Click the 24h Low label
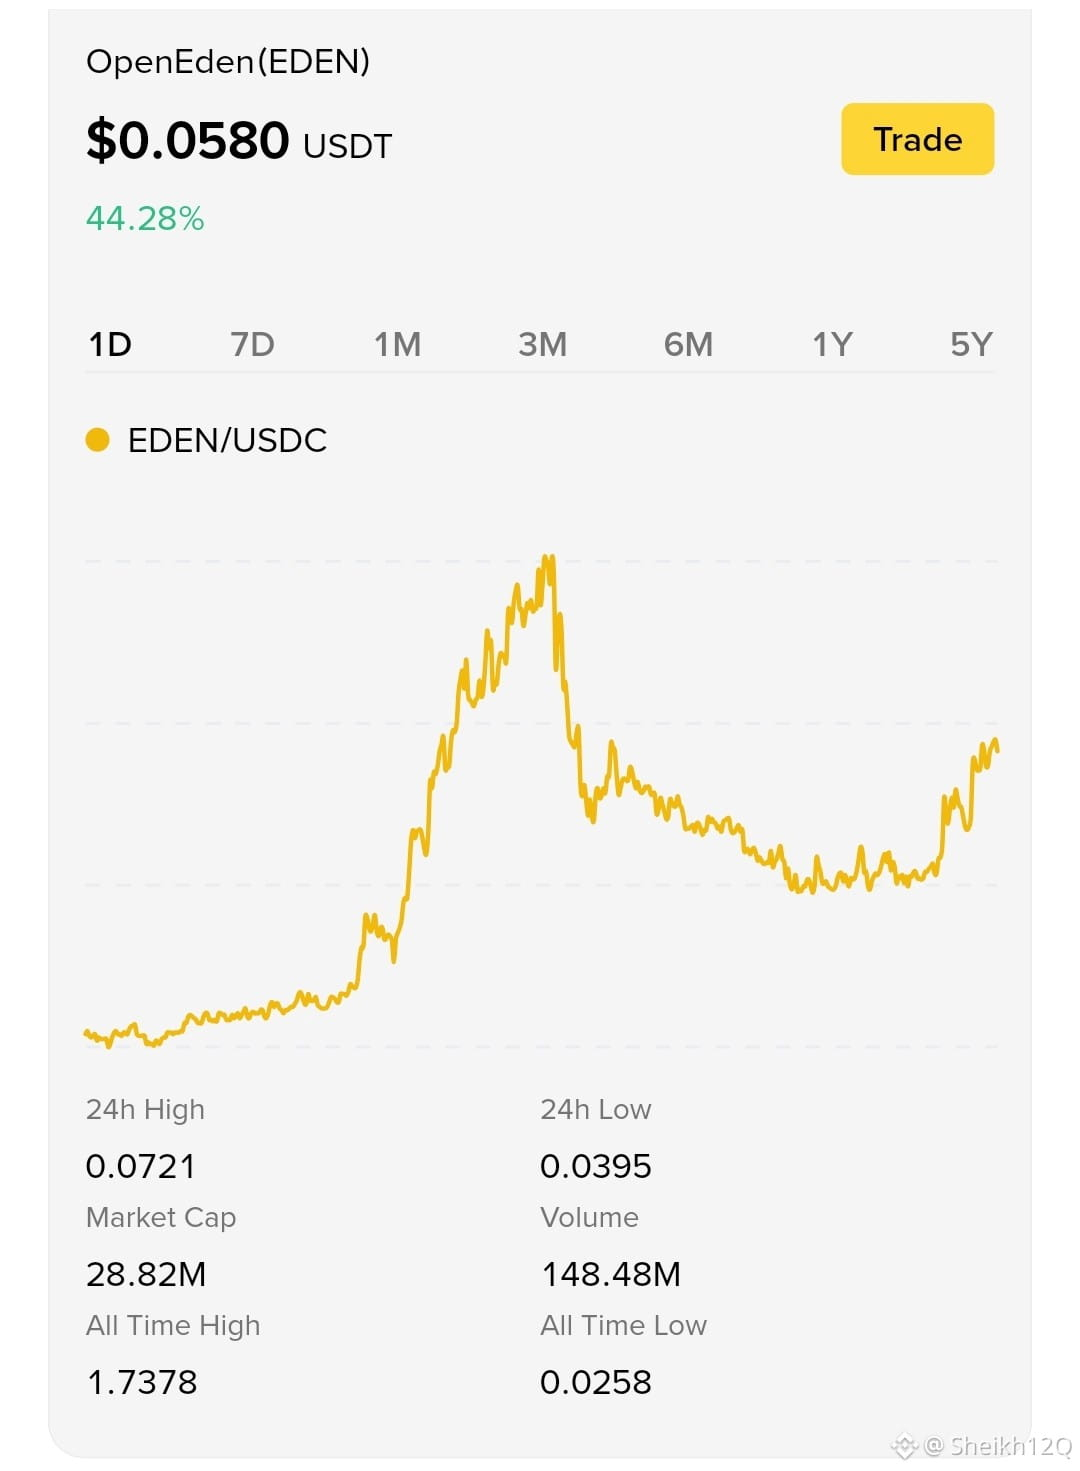1080x1471 pixels. [x=596, y=1109]
